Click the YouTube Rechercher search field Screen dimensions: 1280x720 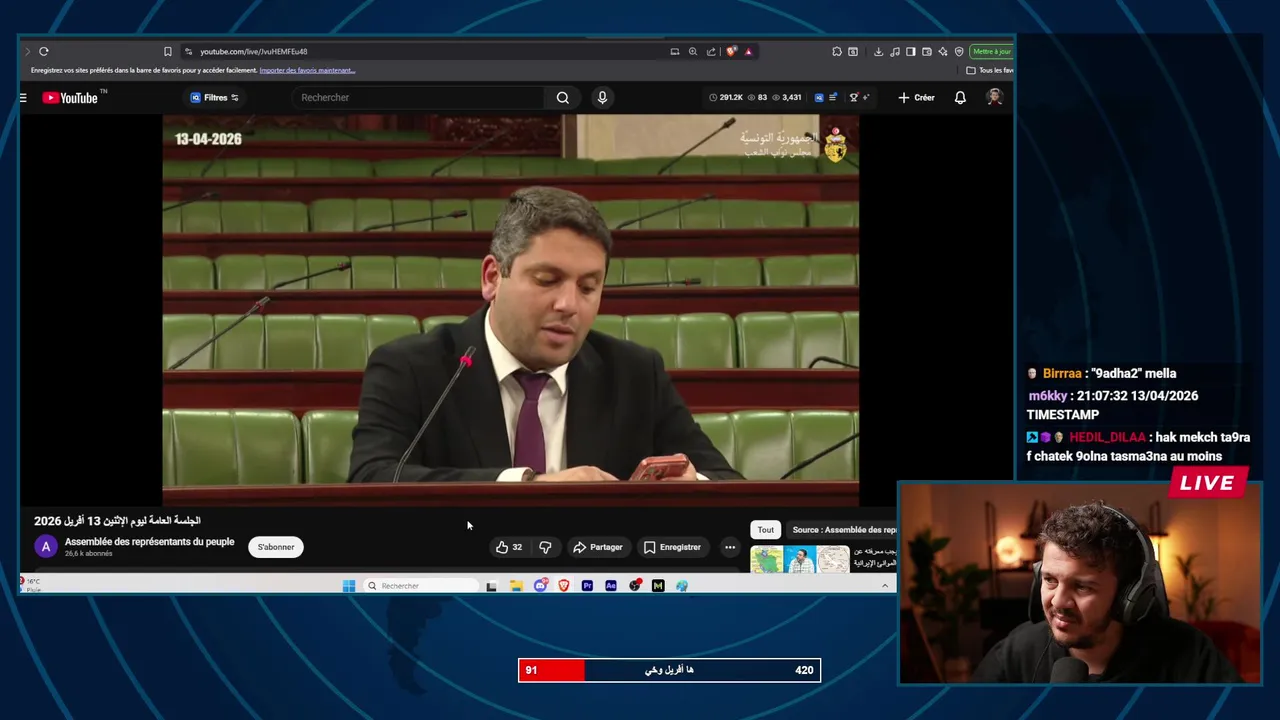(x=420, y=97)
